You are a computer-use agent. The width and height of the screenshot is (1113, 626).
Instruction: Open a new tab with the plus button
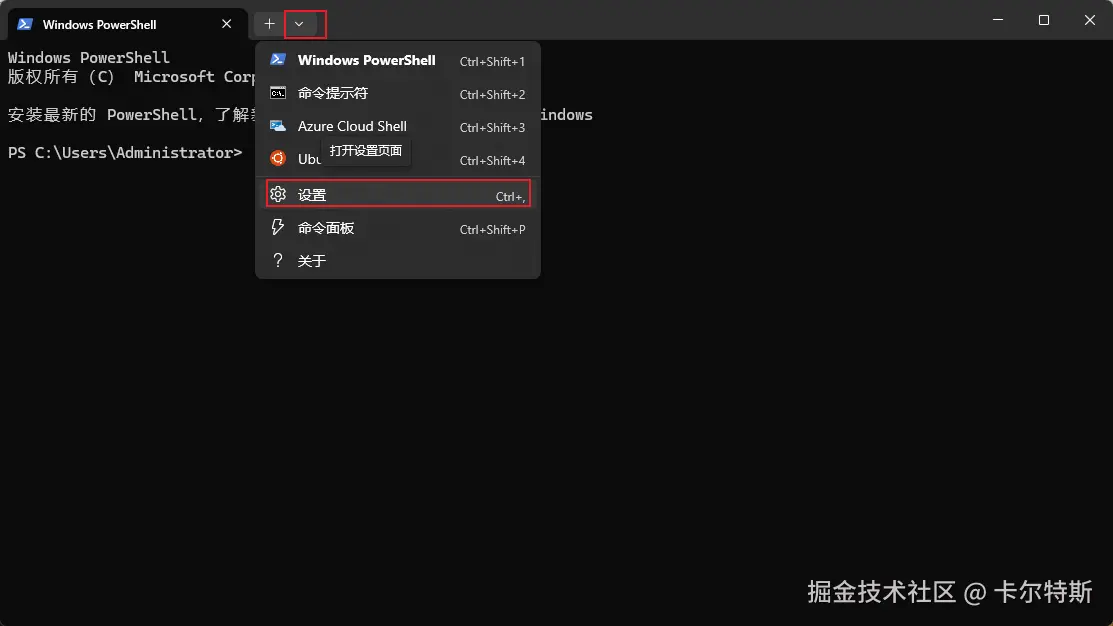269,24
